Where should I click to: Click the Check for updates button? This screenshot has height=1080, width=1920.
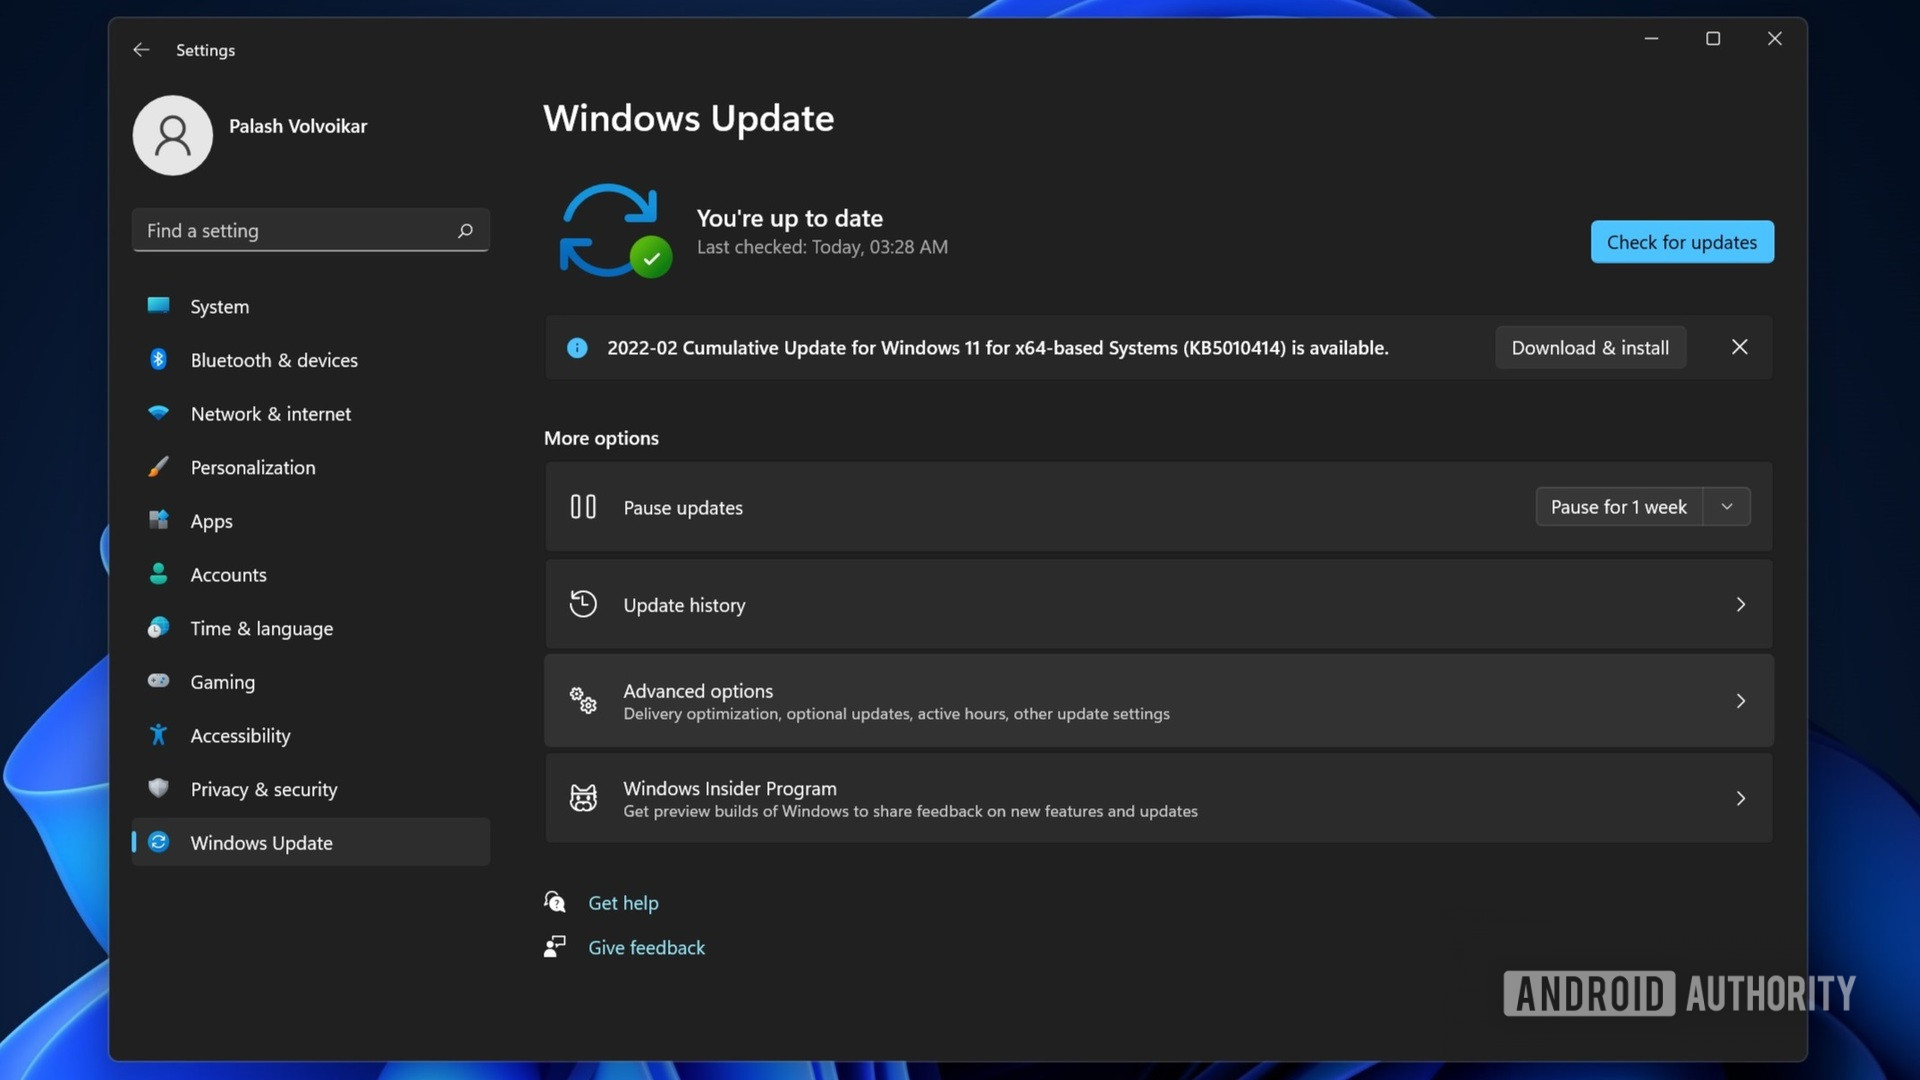(x=1681, y=242)
